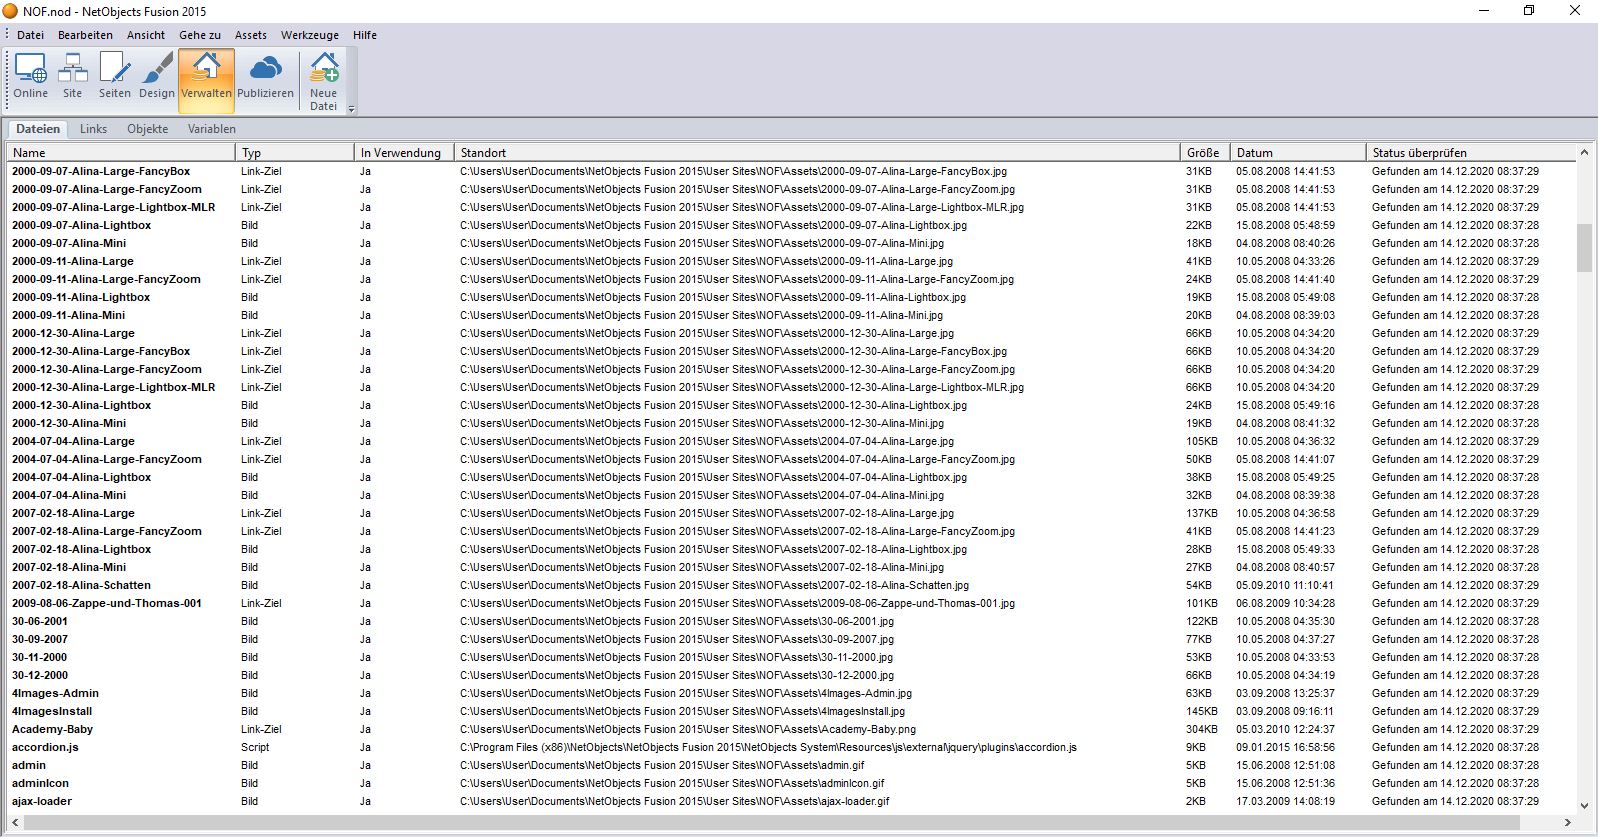Select the accordion.js file row
Viewport: 1598px width, 837px height.
[45, 747]
